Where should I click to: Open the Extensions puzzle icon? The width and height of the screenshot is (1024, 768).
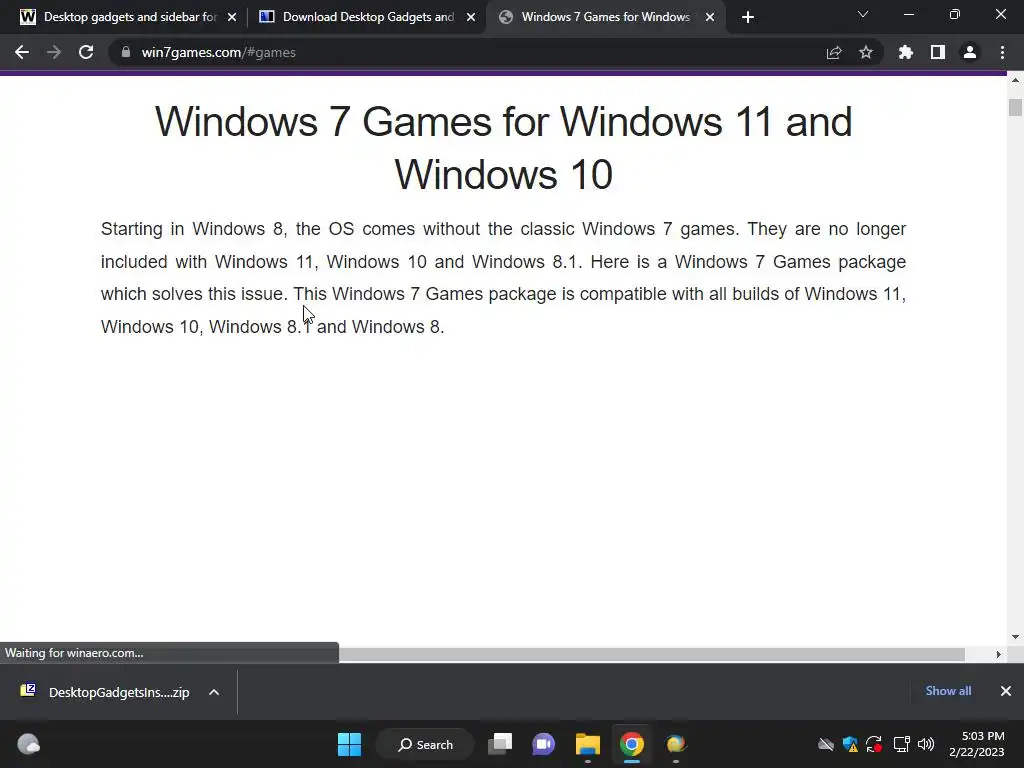point(906,52)
